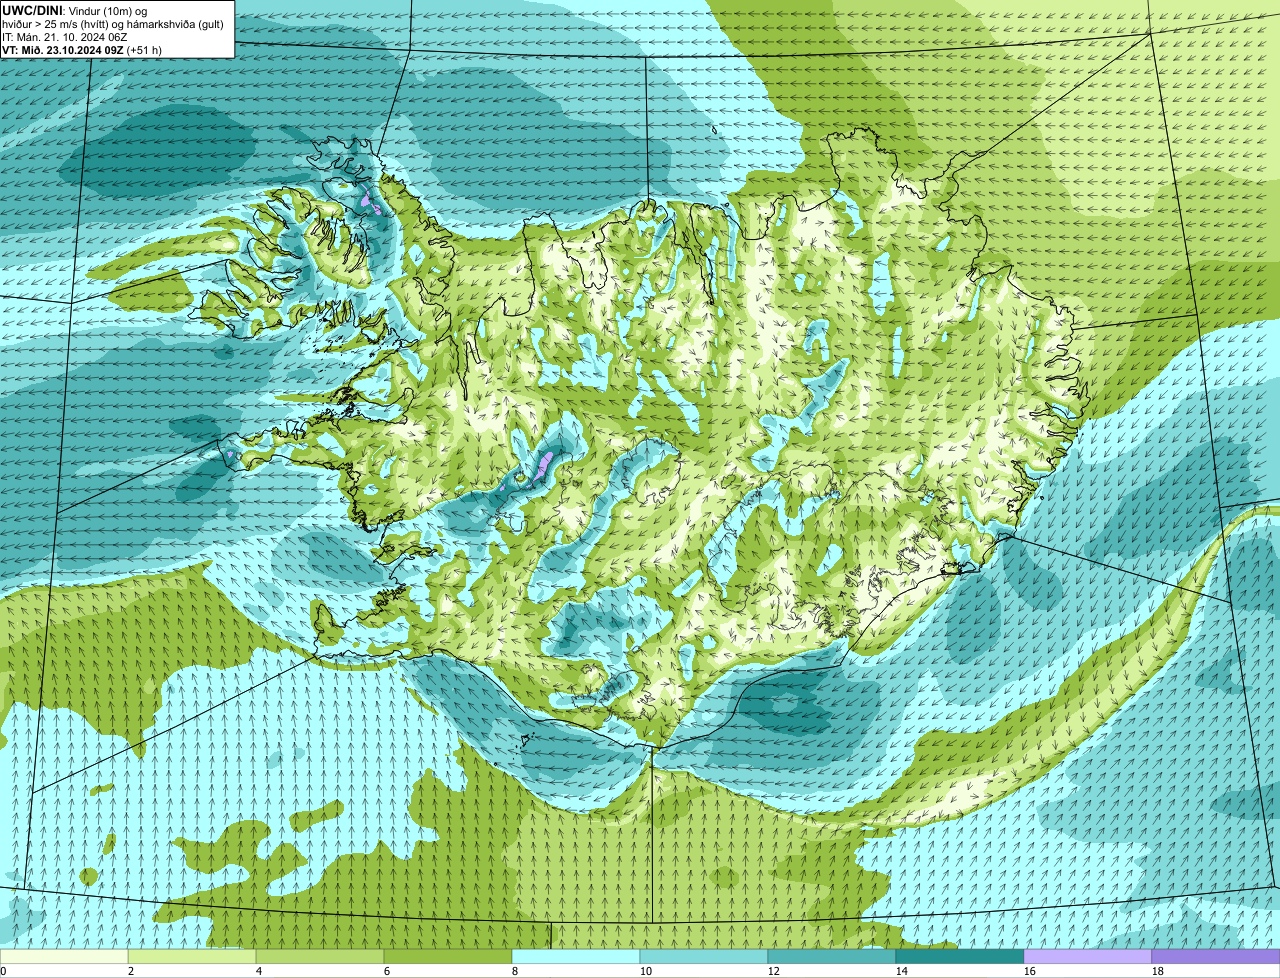Click the legend scale label '12'

coord(774,971)
